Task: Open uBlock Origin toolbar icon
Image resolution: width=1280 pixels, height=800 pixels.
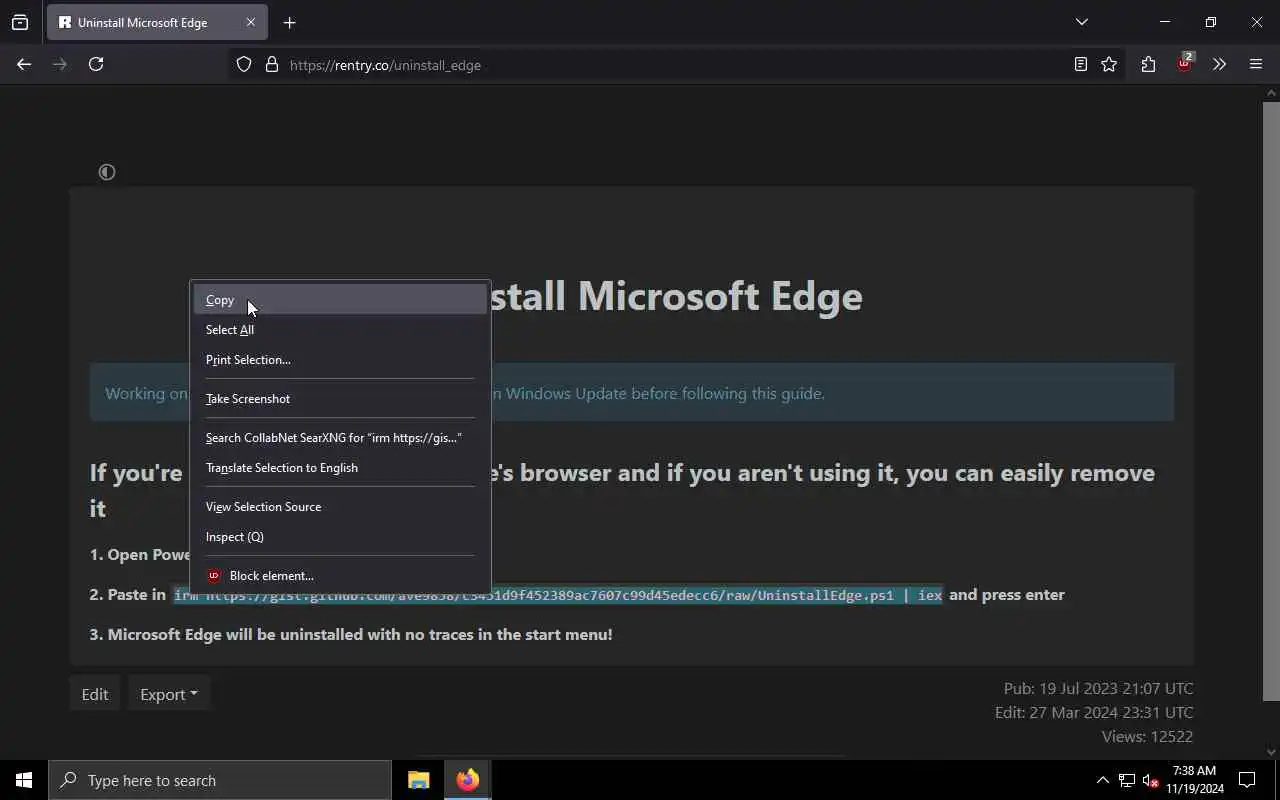Action: pos(1185,63)
